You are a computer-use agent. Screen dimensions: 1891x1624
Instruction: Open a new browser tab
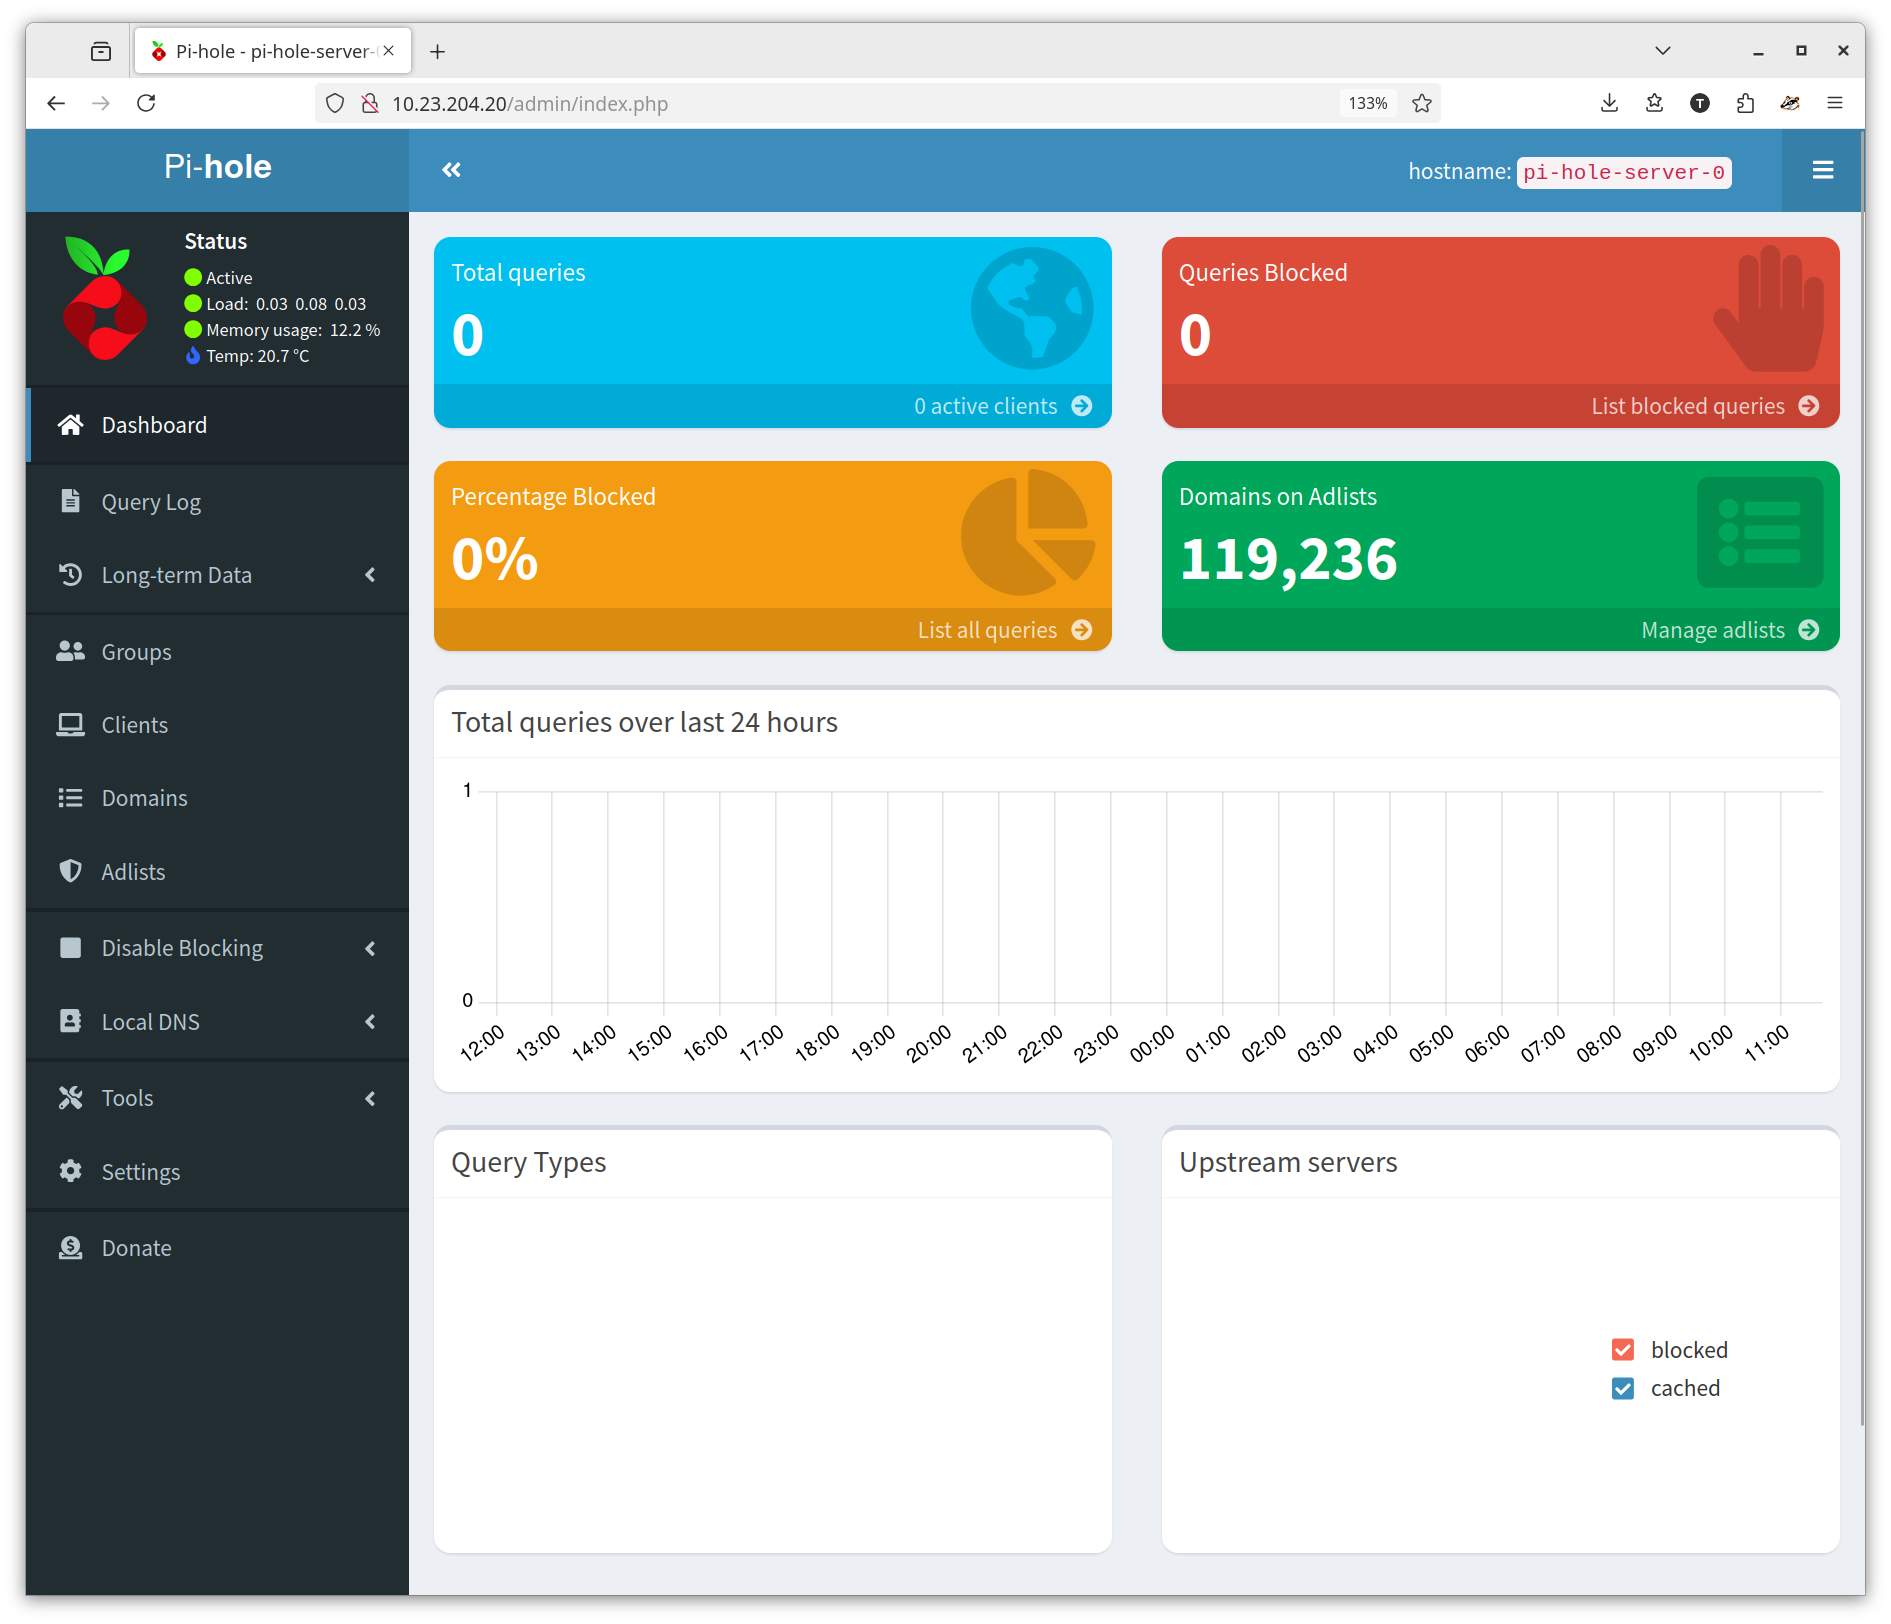[437, 51]
